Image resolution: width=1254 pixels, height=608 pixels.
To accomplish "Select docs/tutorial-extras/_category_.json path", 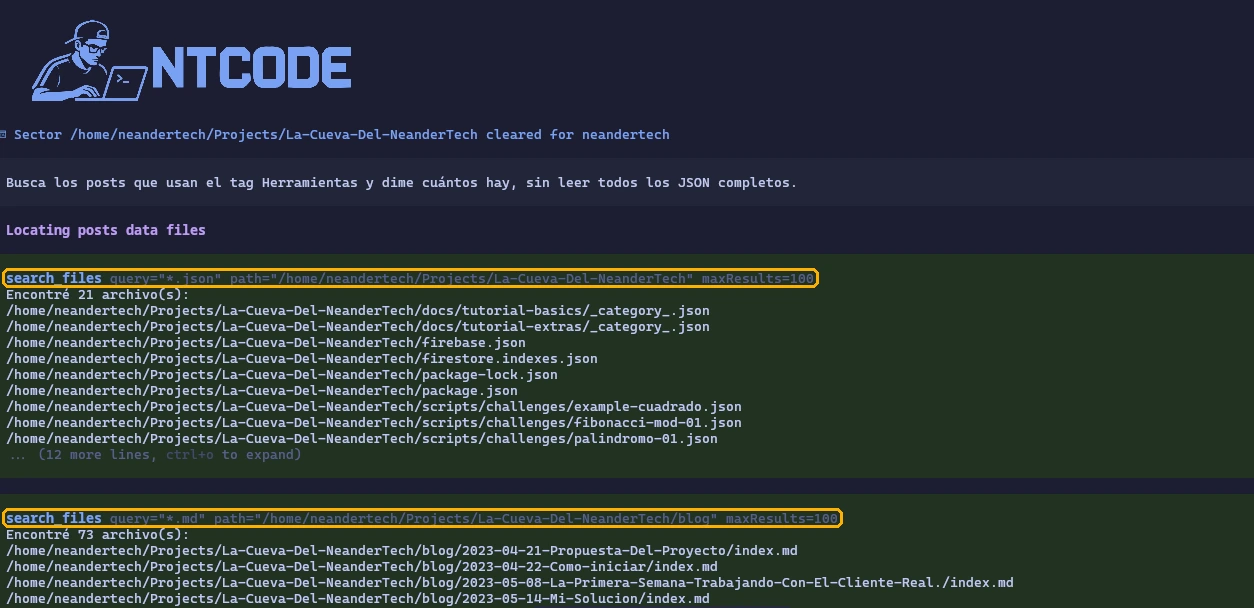I will pos(358,326).
